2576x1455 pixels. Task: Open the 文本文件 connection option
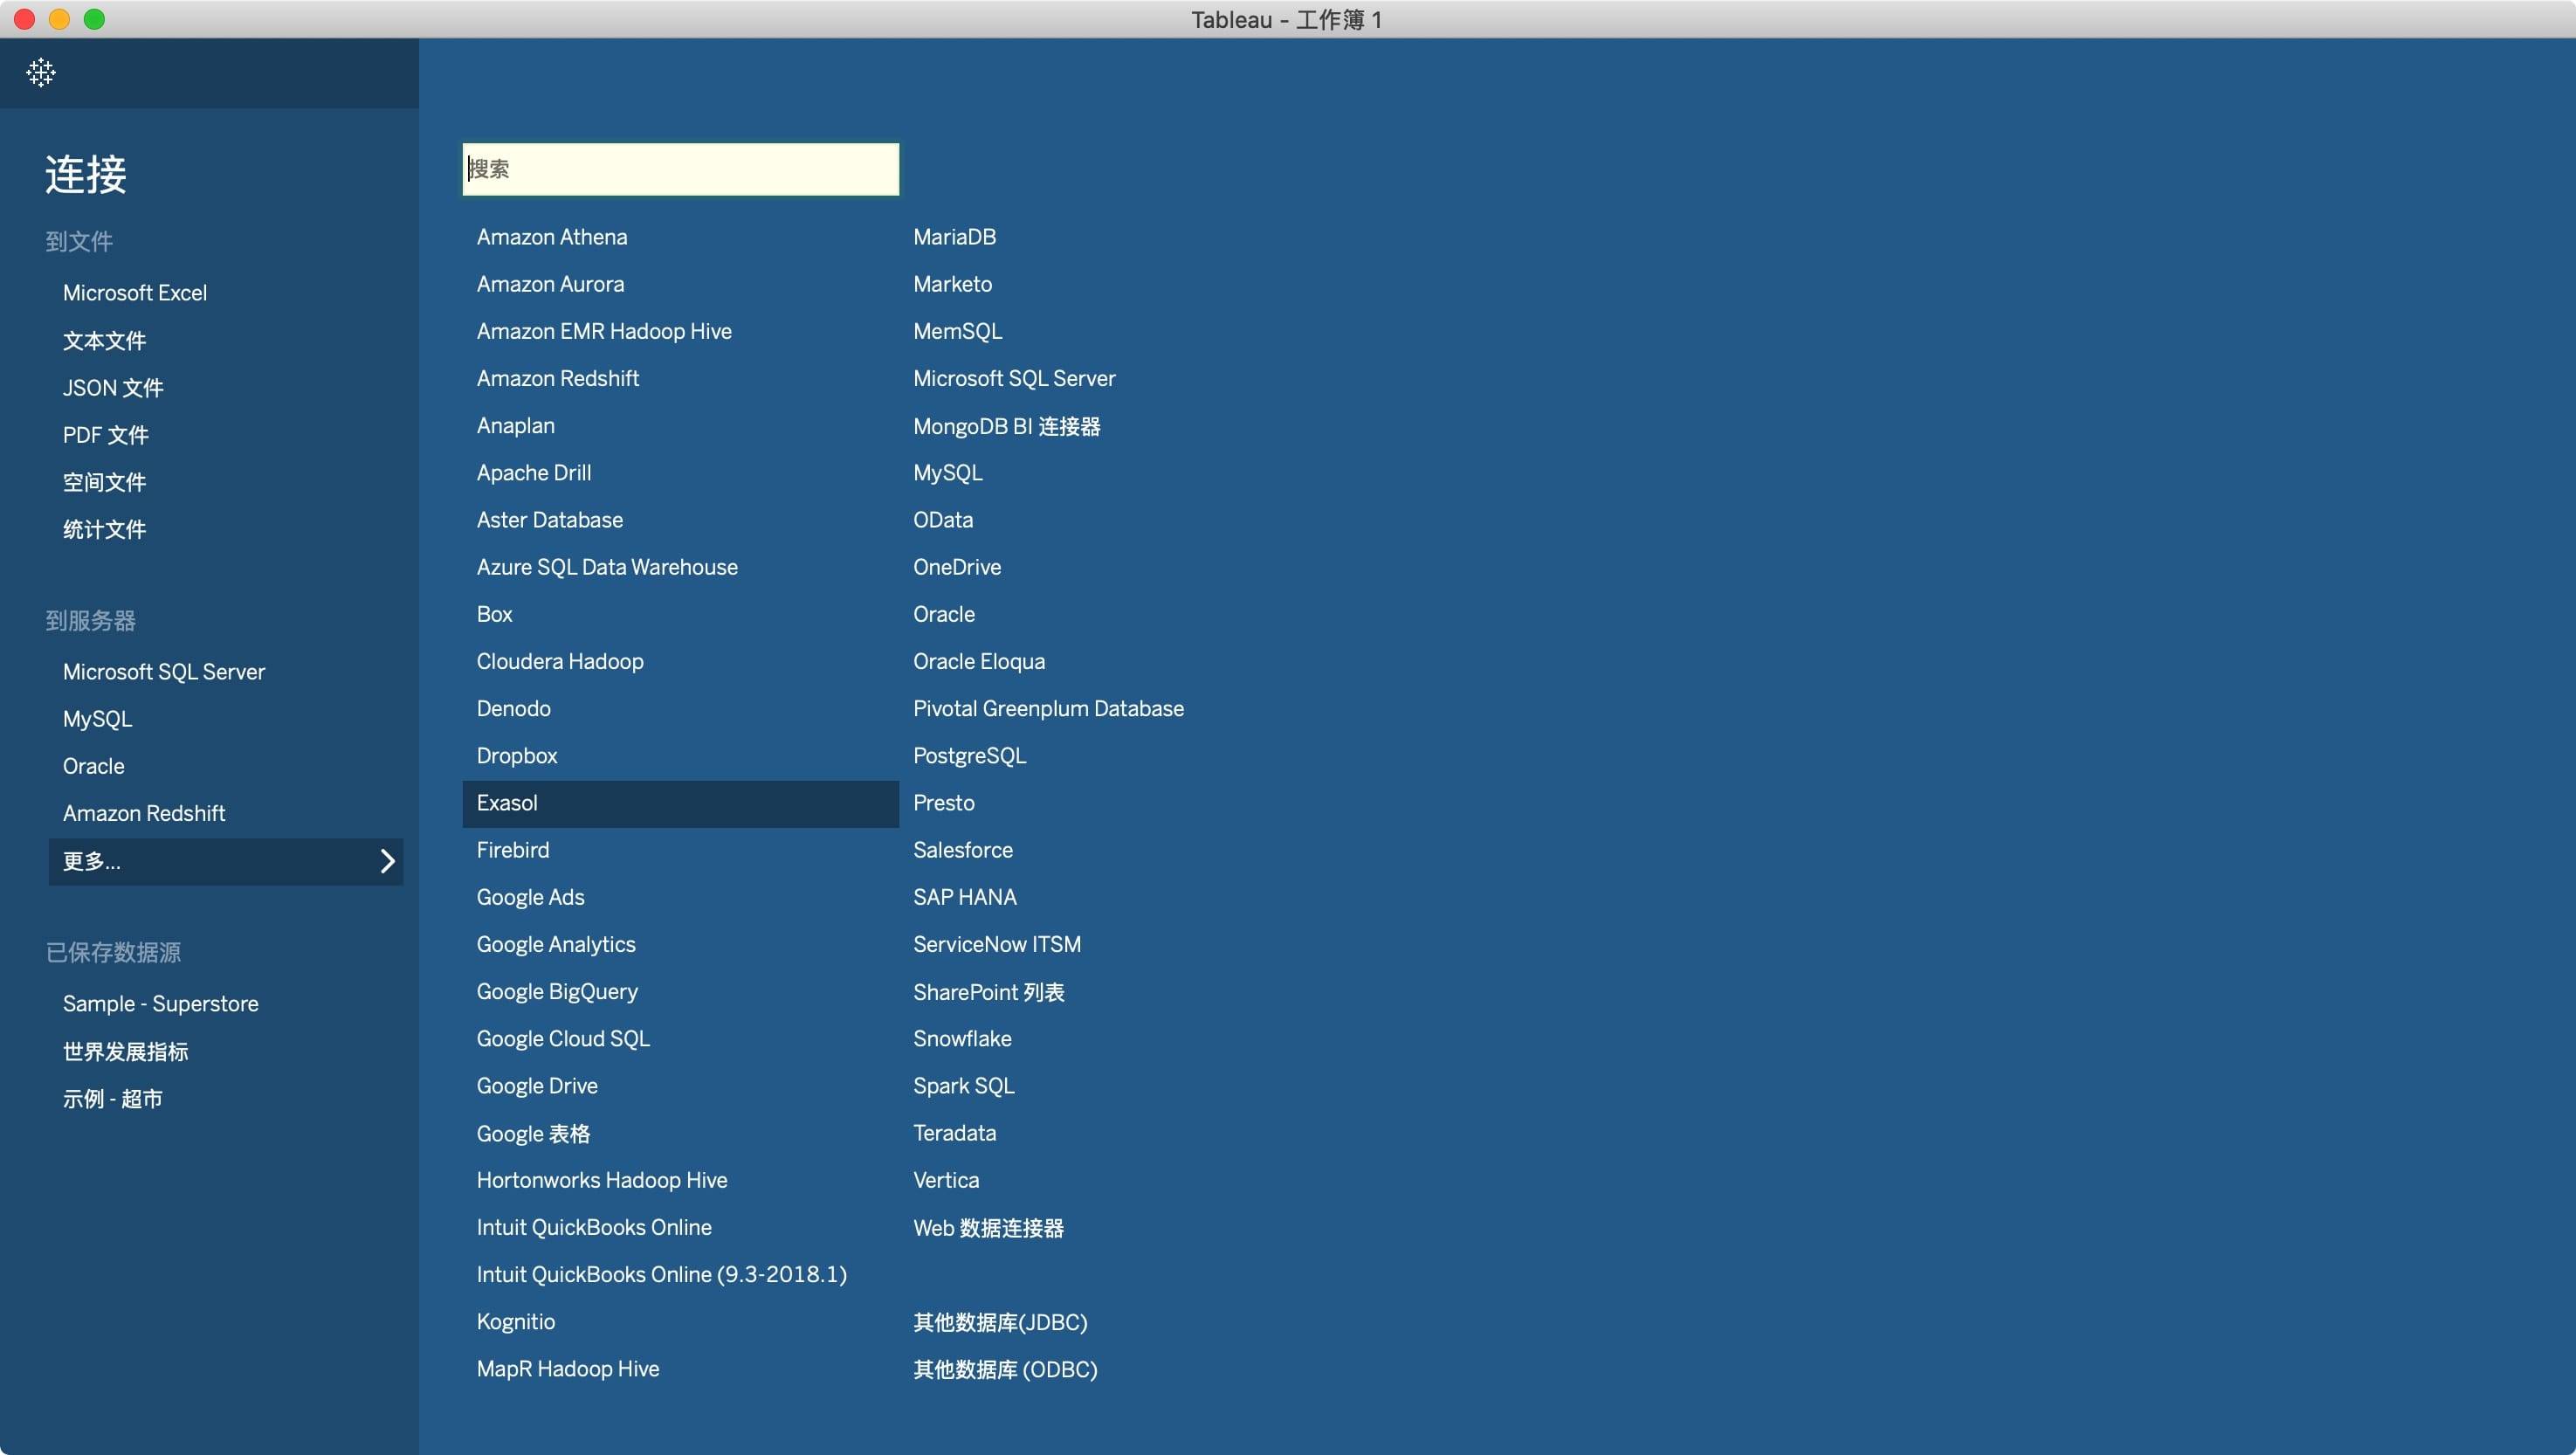pyautogui.click(x=104, y=340)
